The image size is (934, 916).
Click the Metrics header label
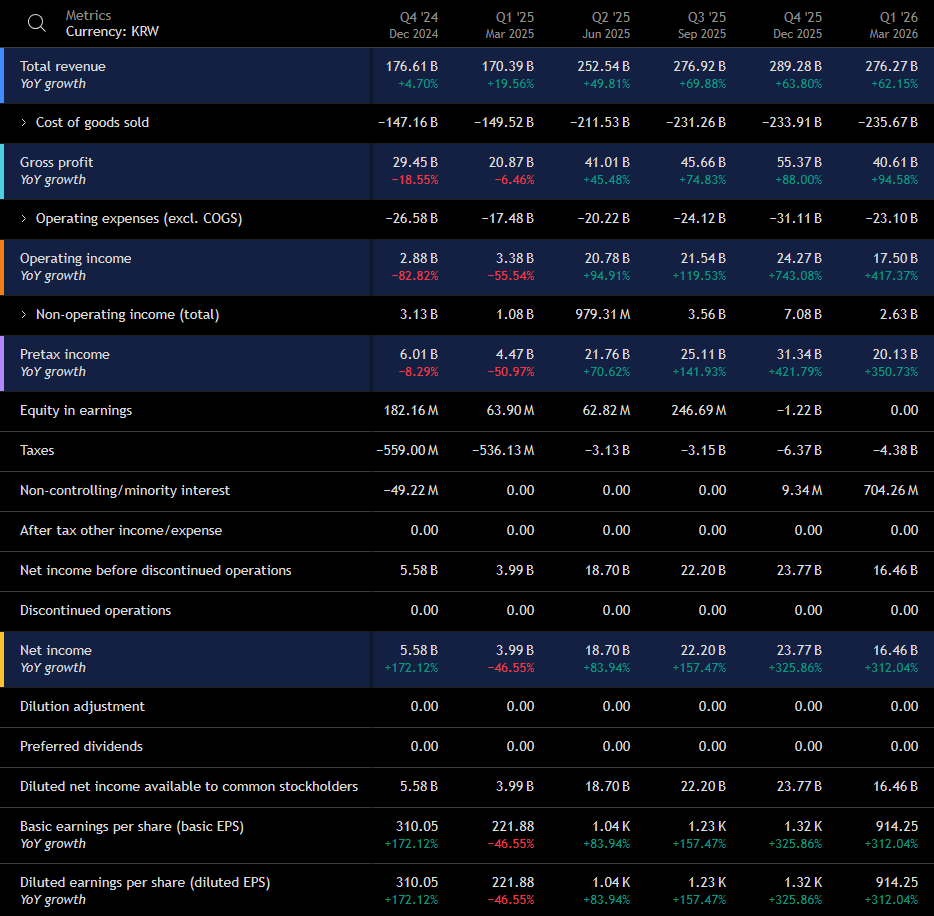point(88,15)
